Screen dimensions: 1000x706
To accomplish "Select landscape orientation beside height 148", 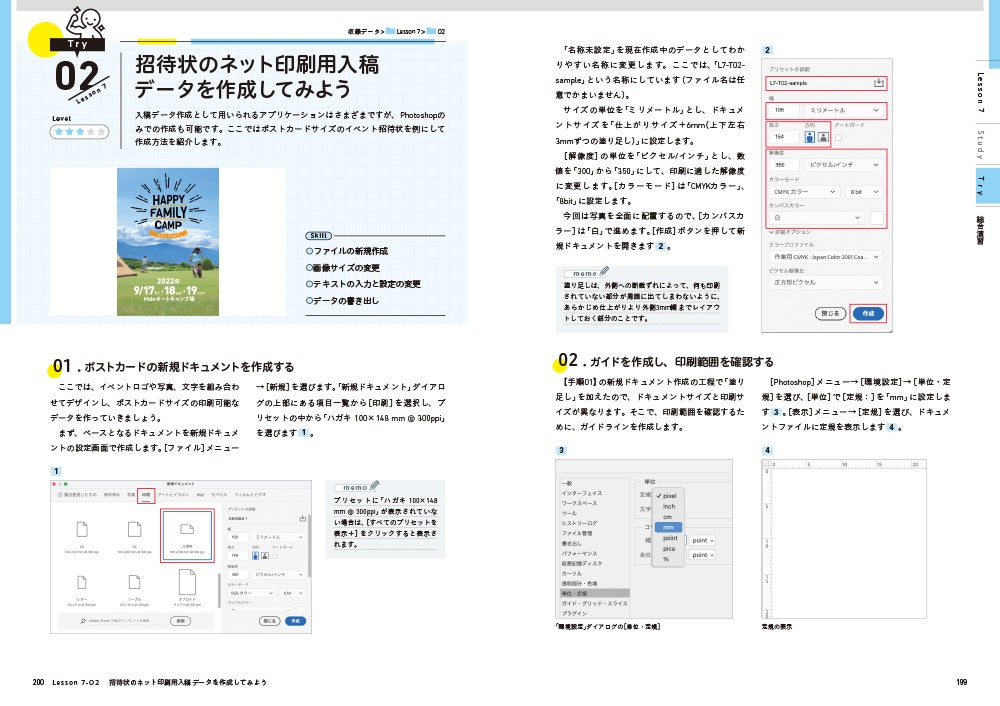I will [265, 555].
